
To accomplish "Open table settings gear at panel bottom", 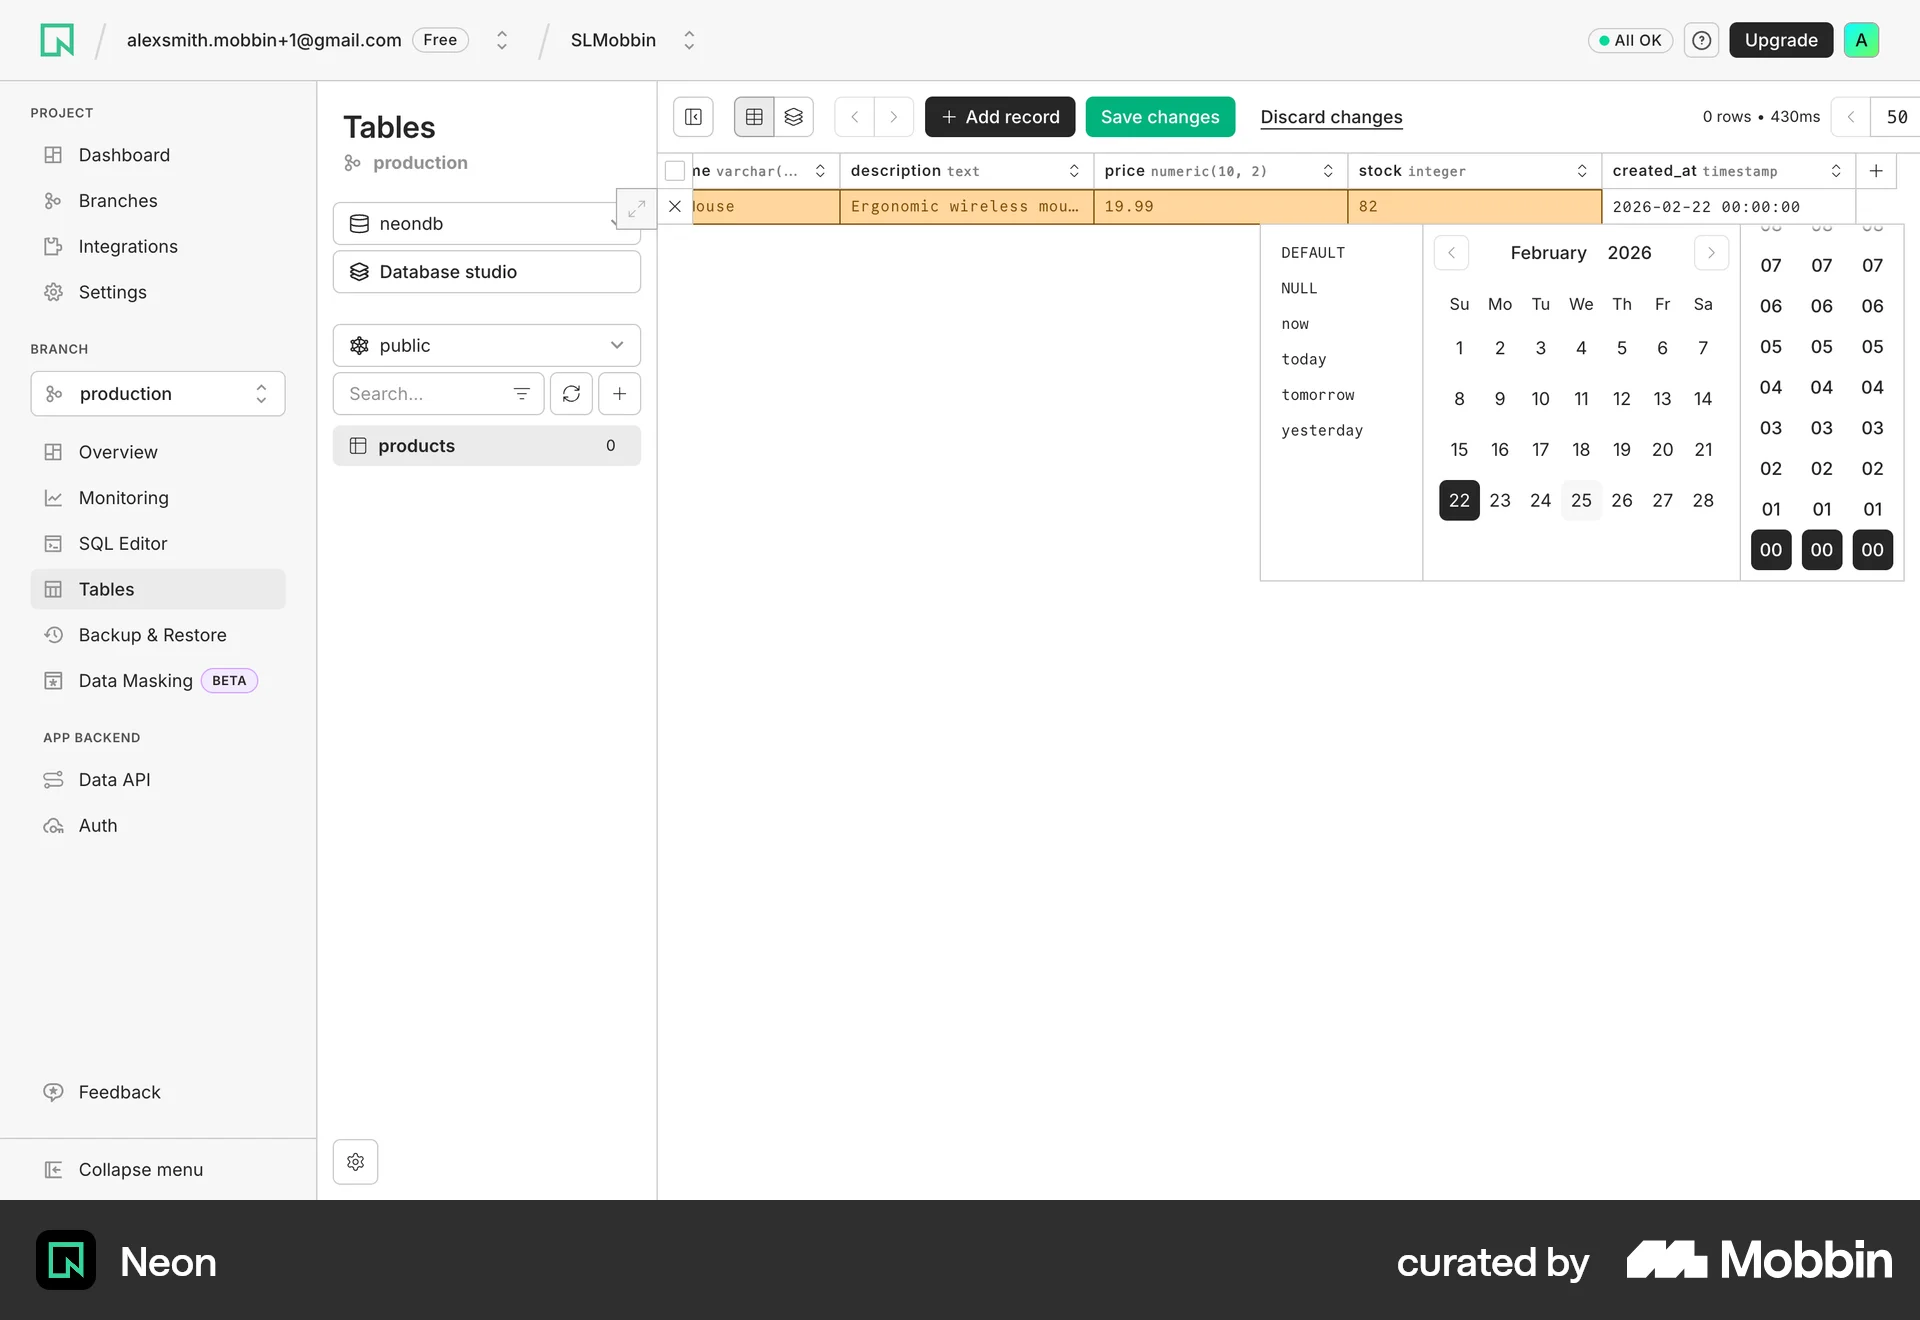I will click(355, 1162).
